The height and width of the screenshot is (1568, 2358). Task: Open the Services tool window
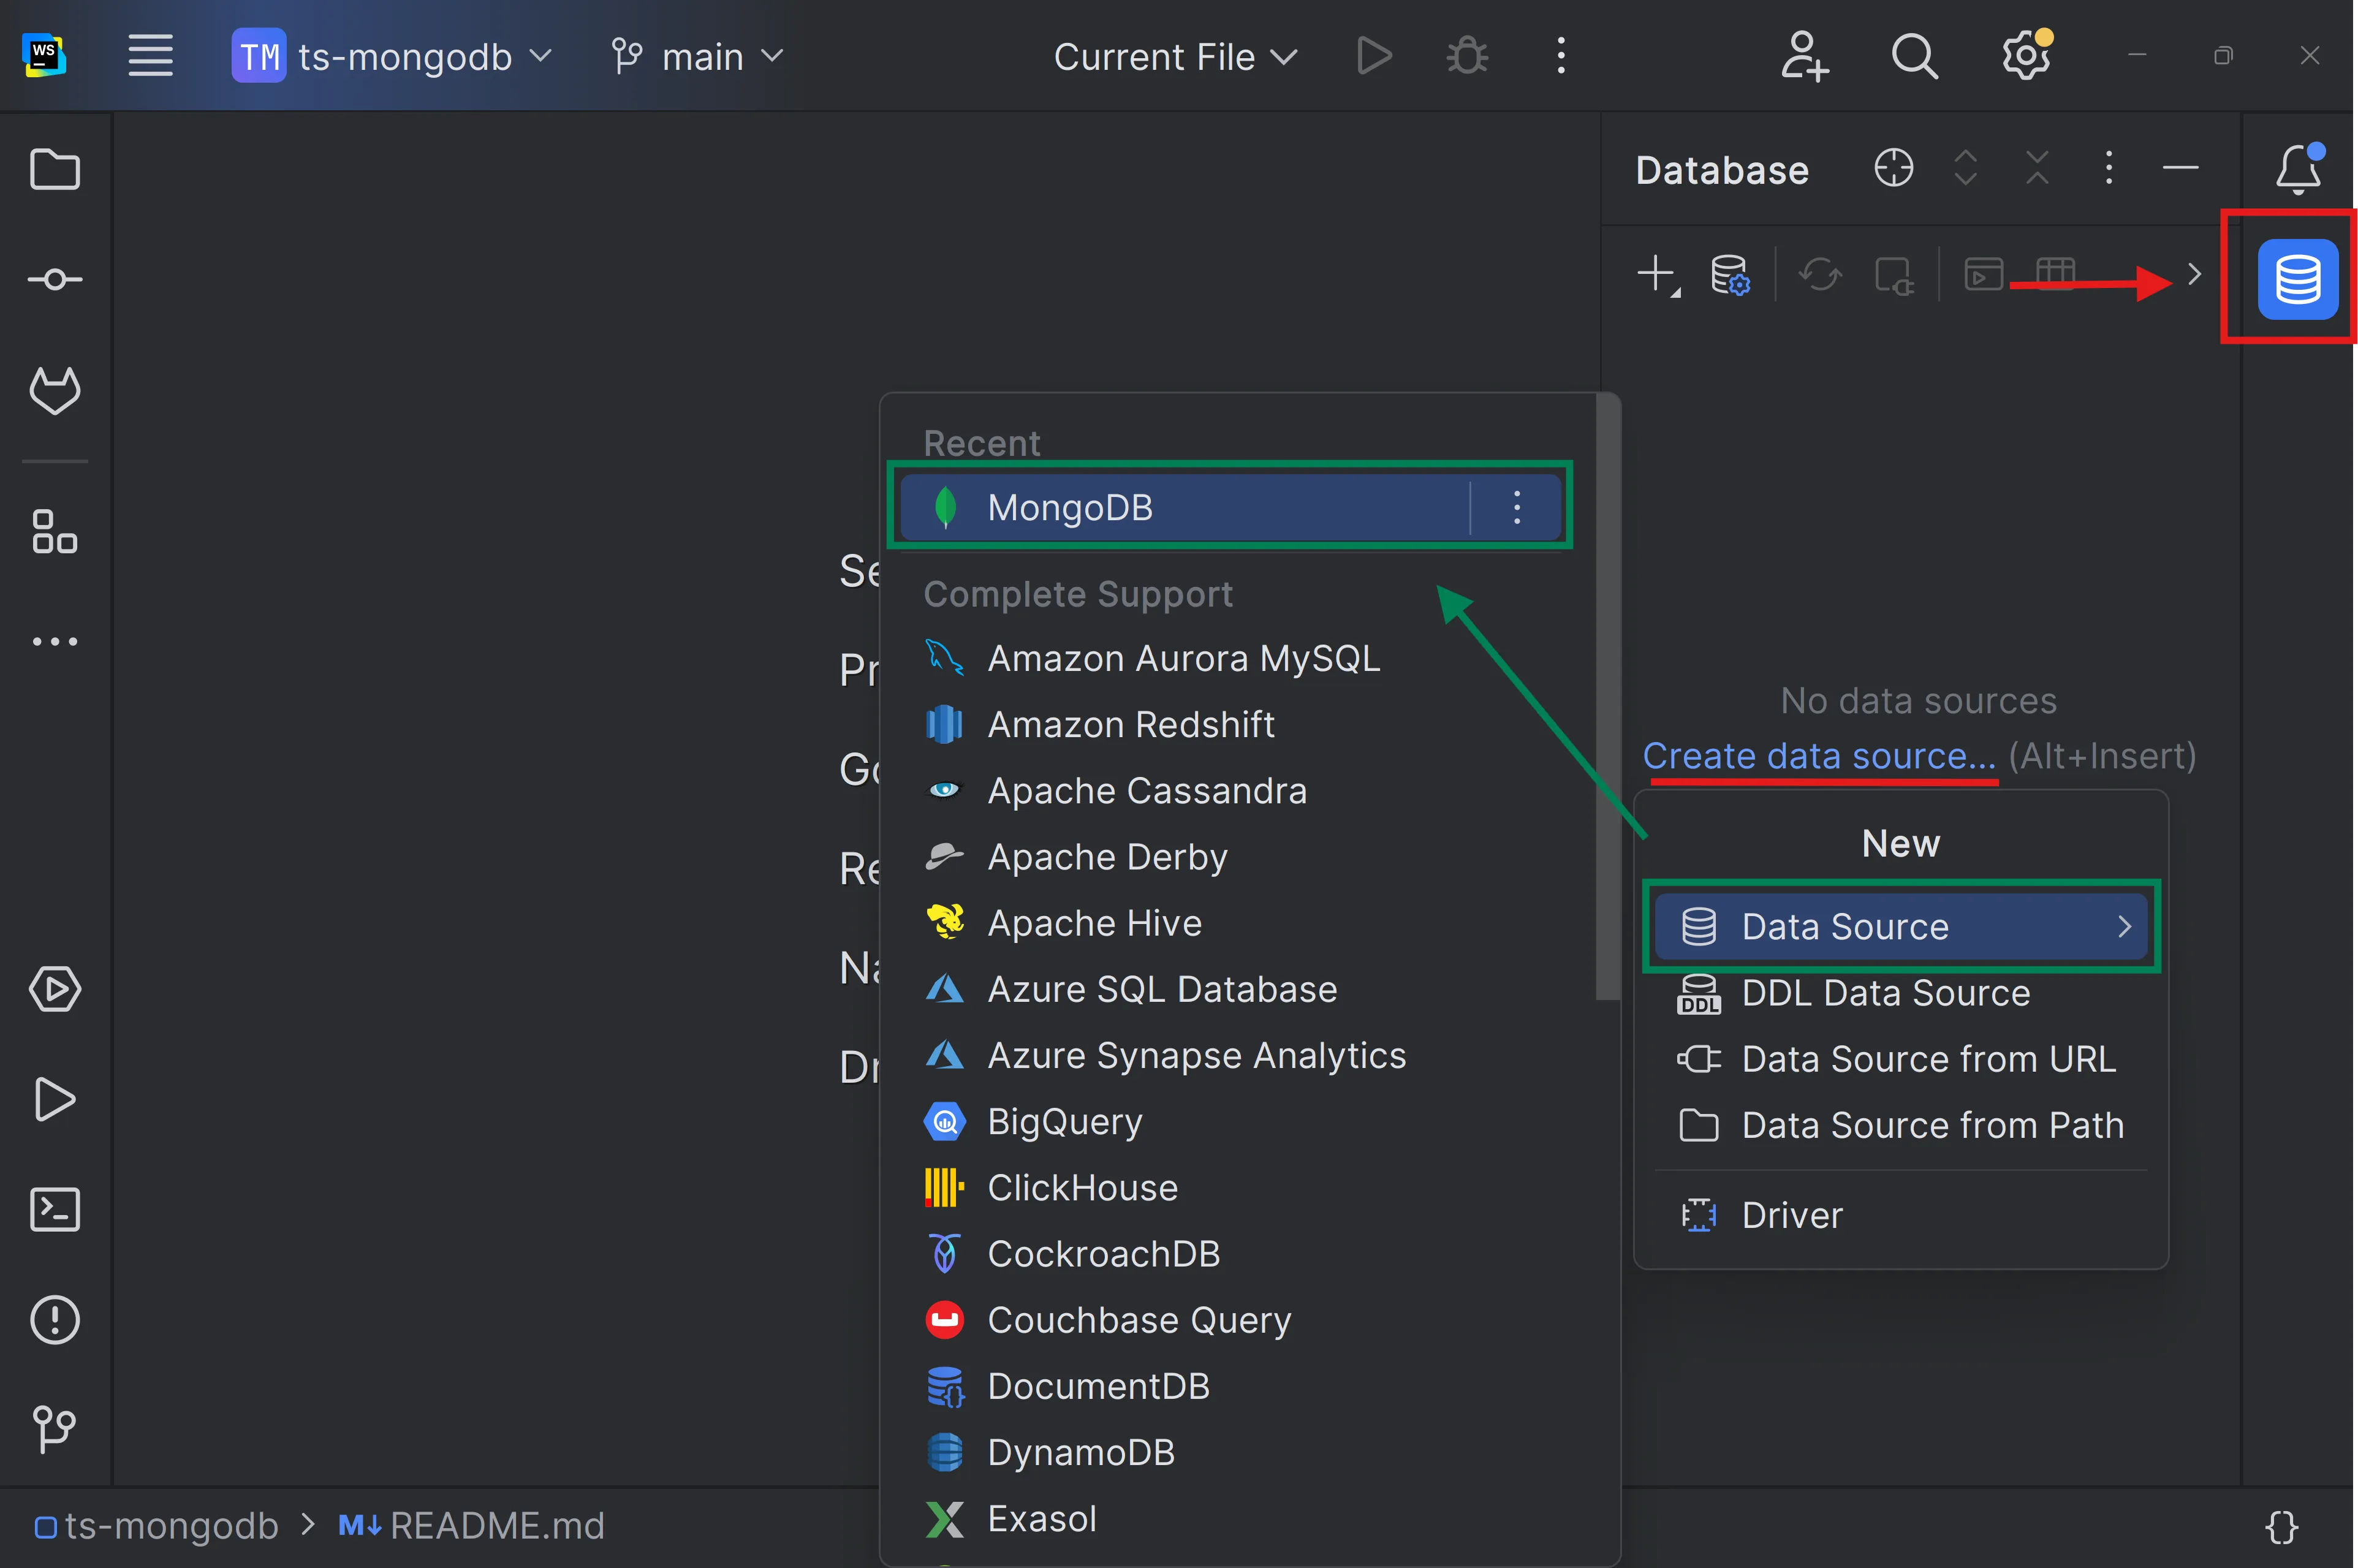pyautogui.click(x=54, y=989)
